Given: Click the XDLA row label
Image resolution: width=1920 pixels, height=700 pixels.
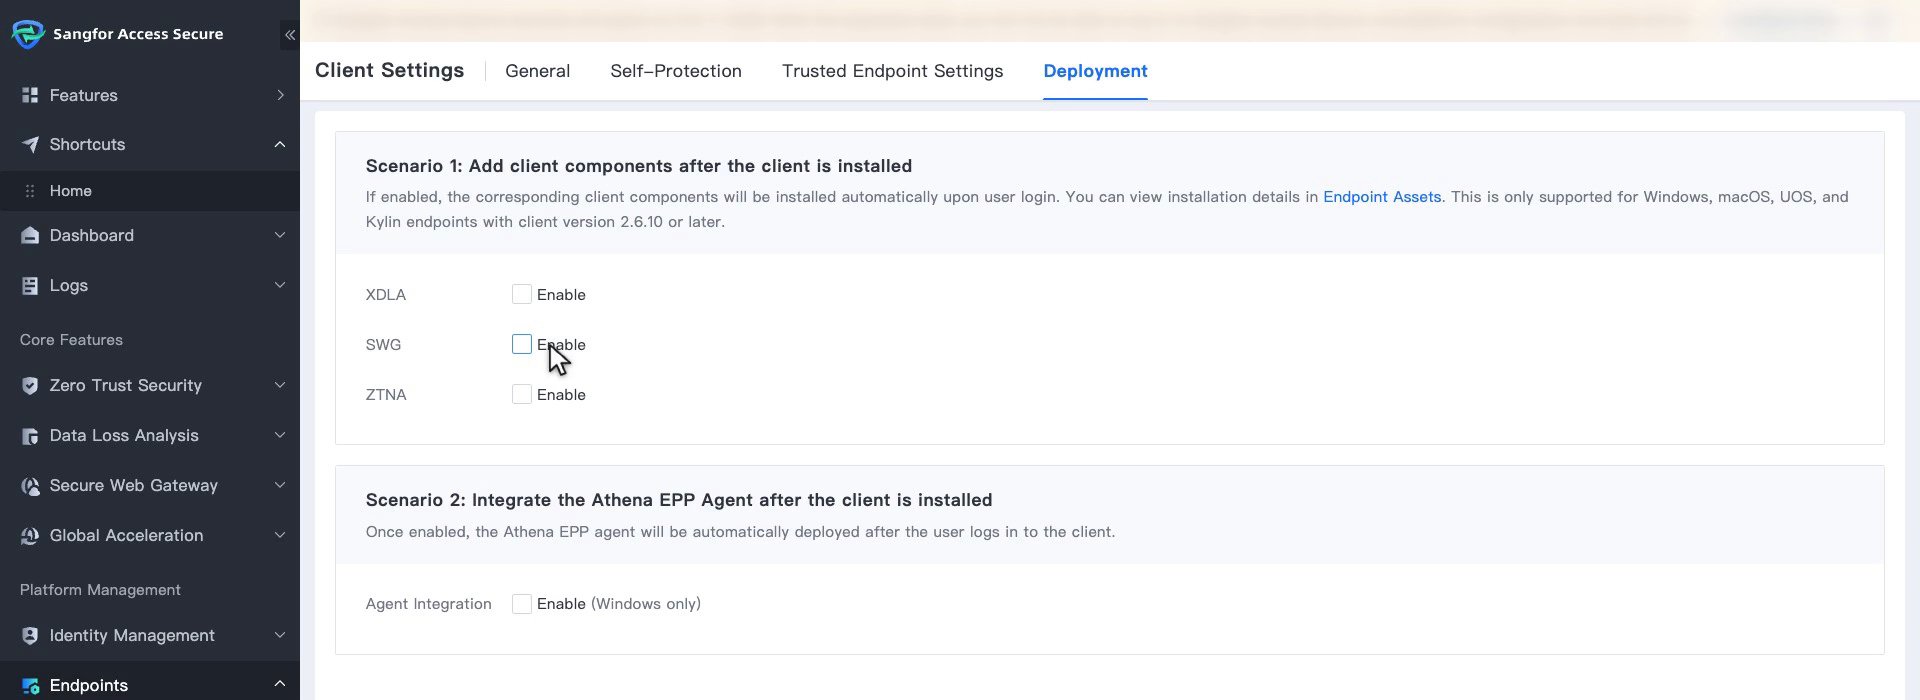Looking at the screenshot, I should 386,295.
